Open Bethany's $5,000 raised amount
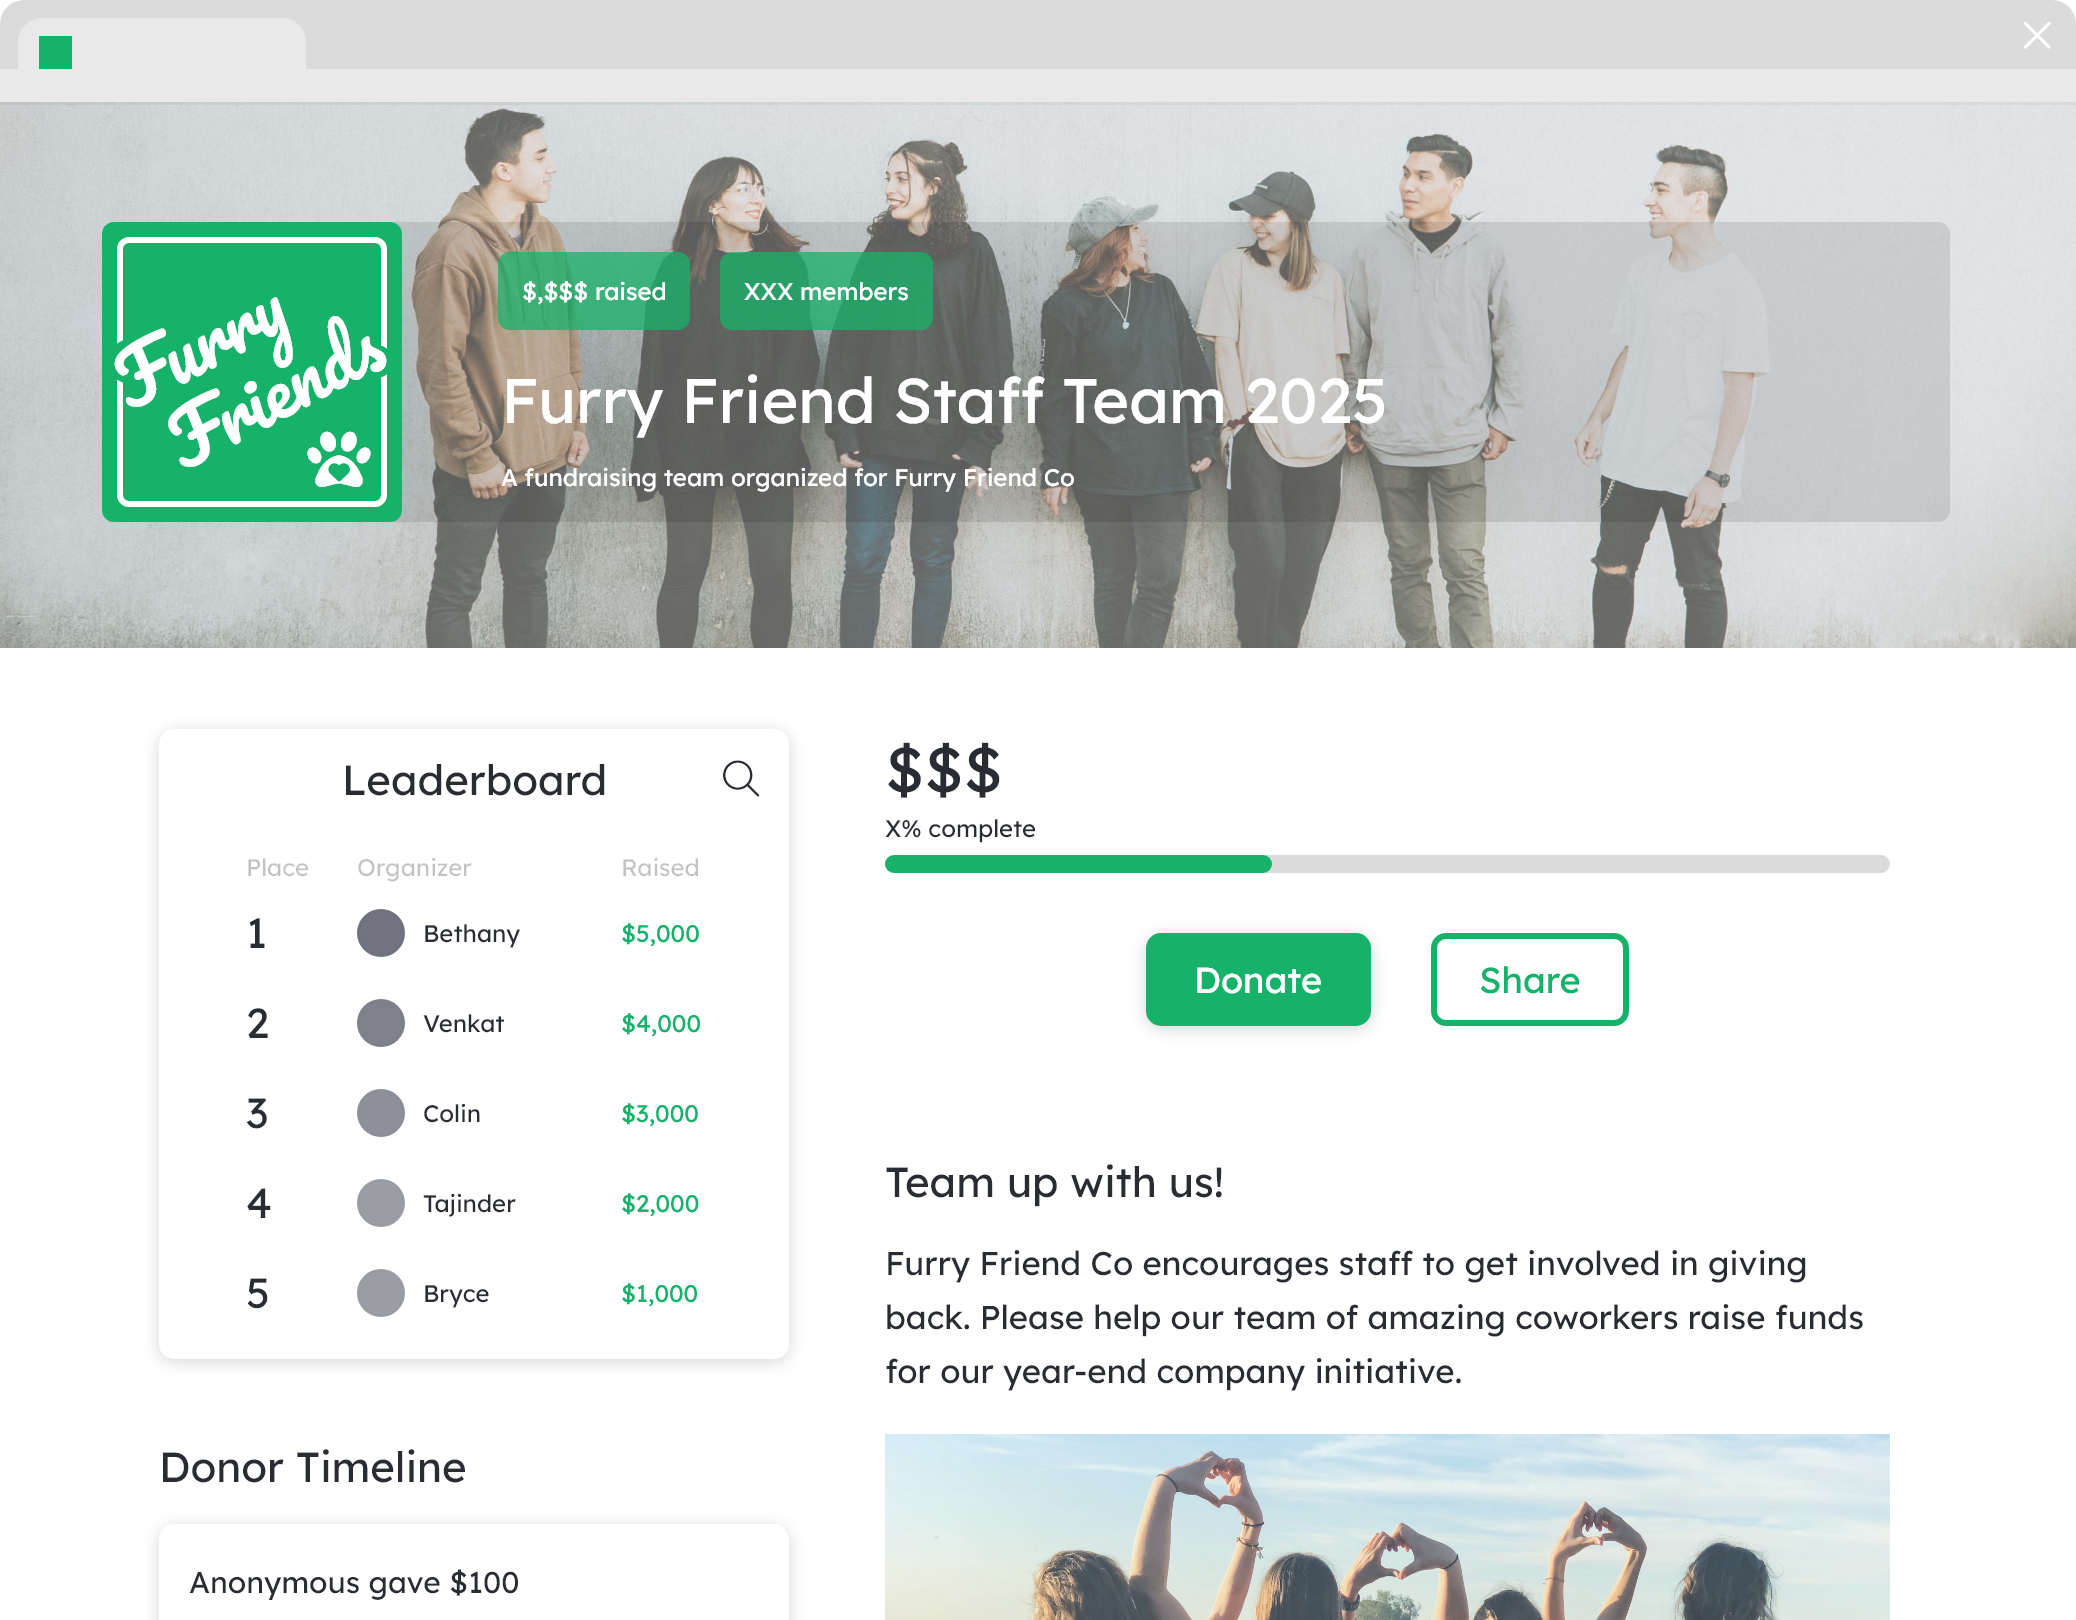Screen dimensions: 2076x1620 [x=660, y=933]
